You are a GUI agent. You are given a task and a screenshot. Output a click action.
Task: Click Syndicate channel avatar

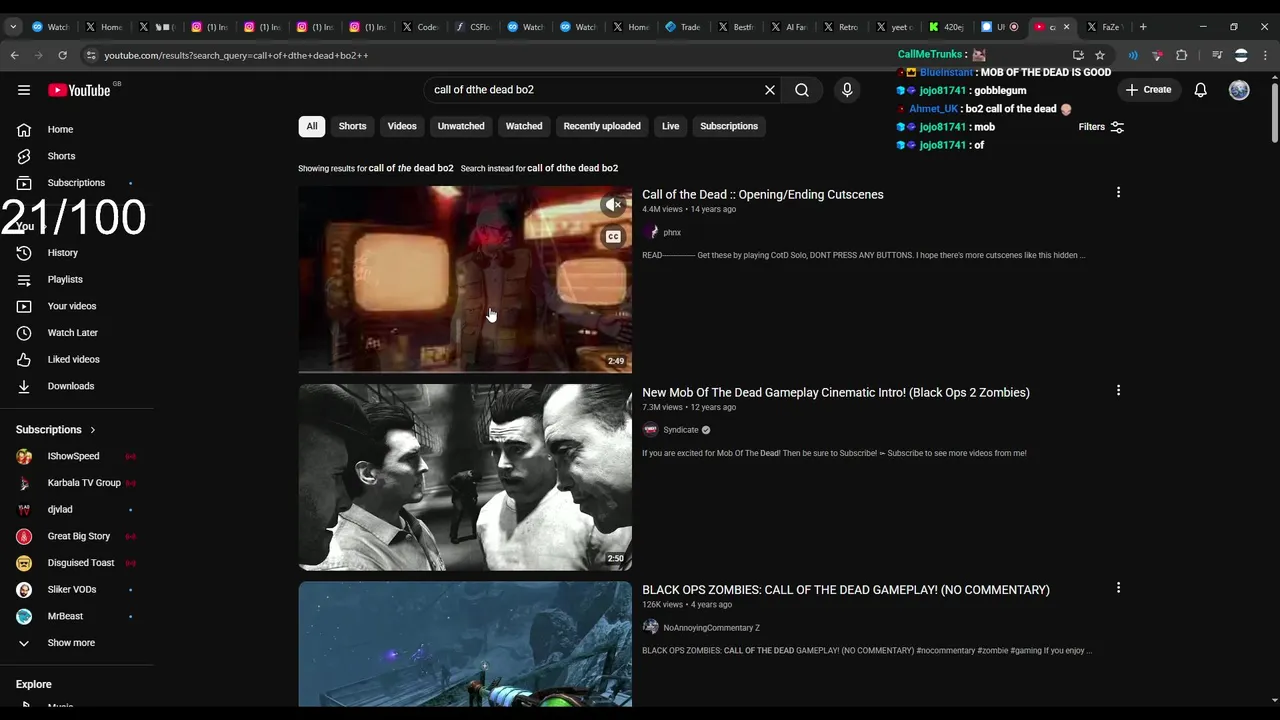[x=651, y=430]
